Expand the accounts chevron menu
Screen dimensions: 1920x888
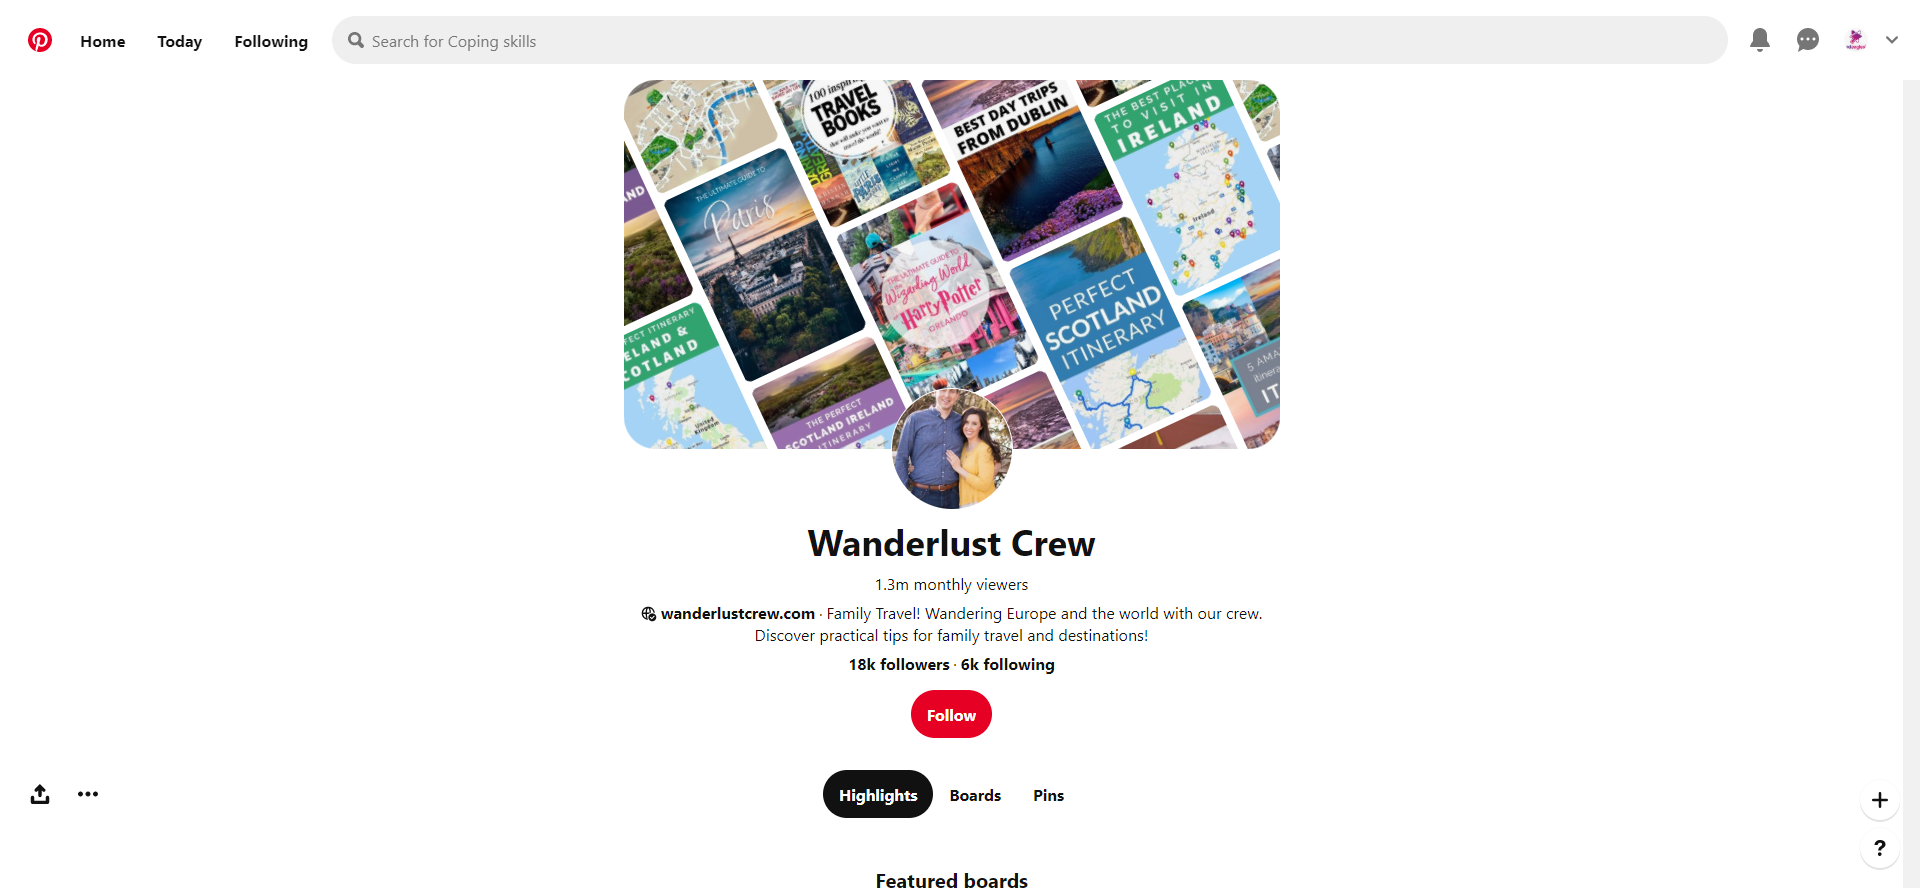coord(1892,40)
